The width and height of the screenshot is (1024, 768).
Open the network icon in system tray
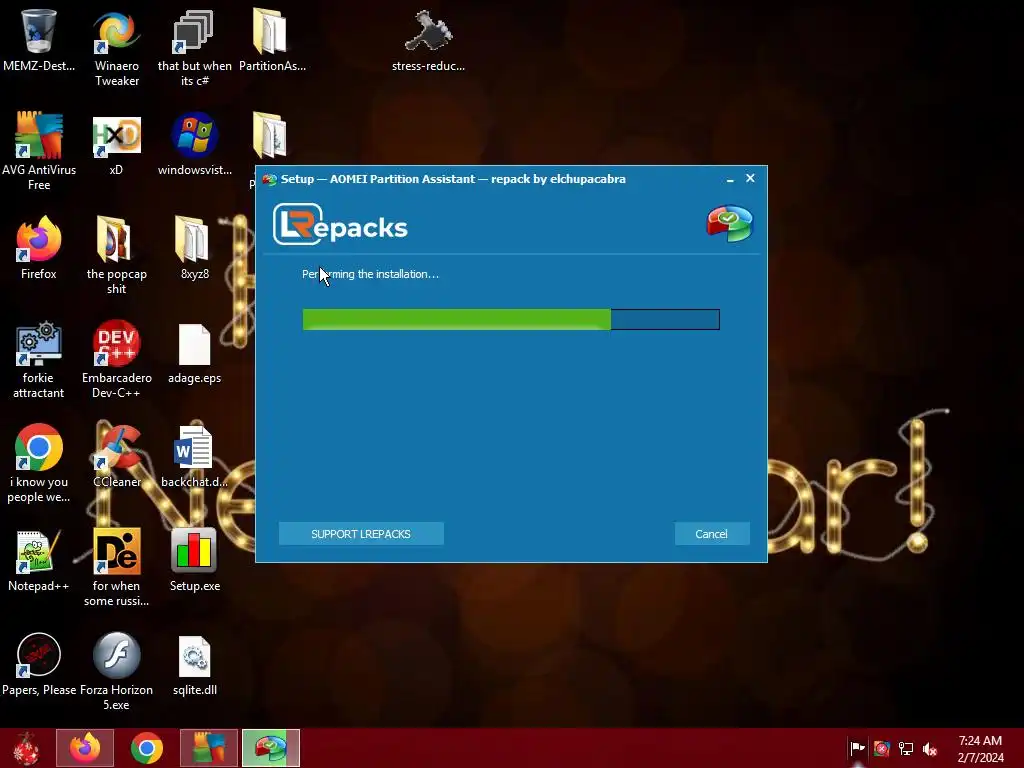coord(906,748)
